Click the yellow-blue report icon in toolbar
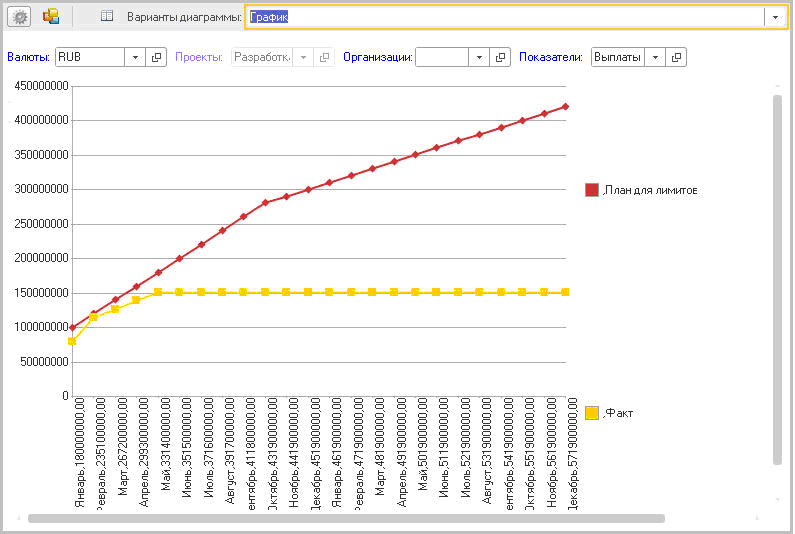This screenshot has width=795, height=534. (51, 17)
